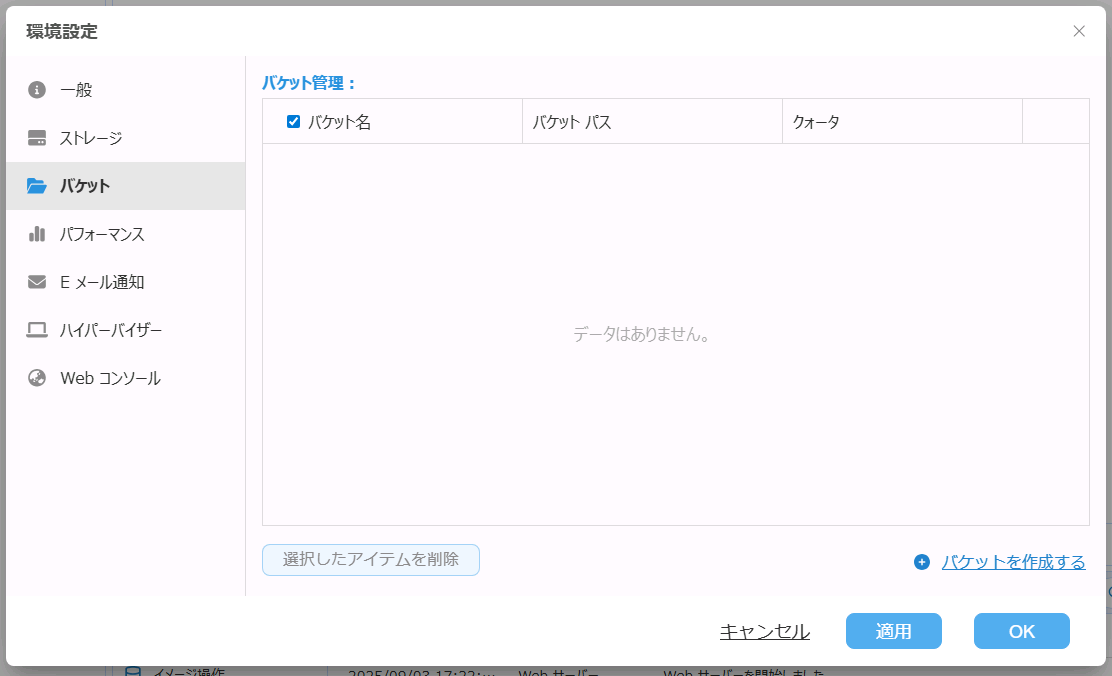1112x676 pixels.
Task: Click the open folder icon for バケット
Action: pos(37,186)
